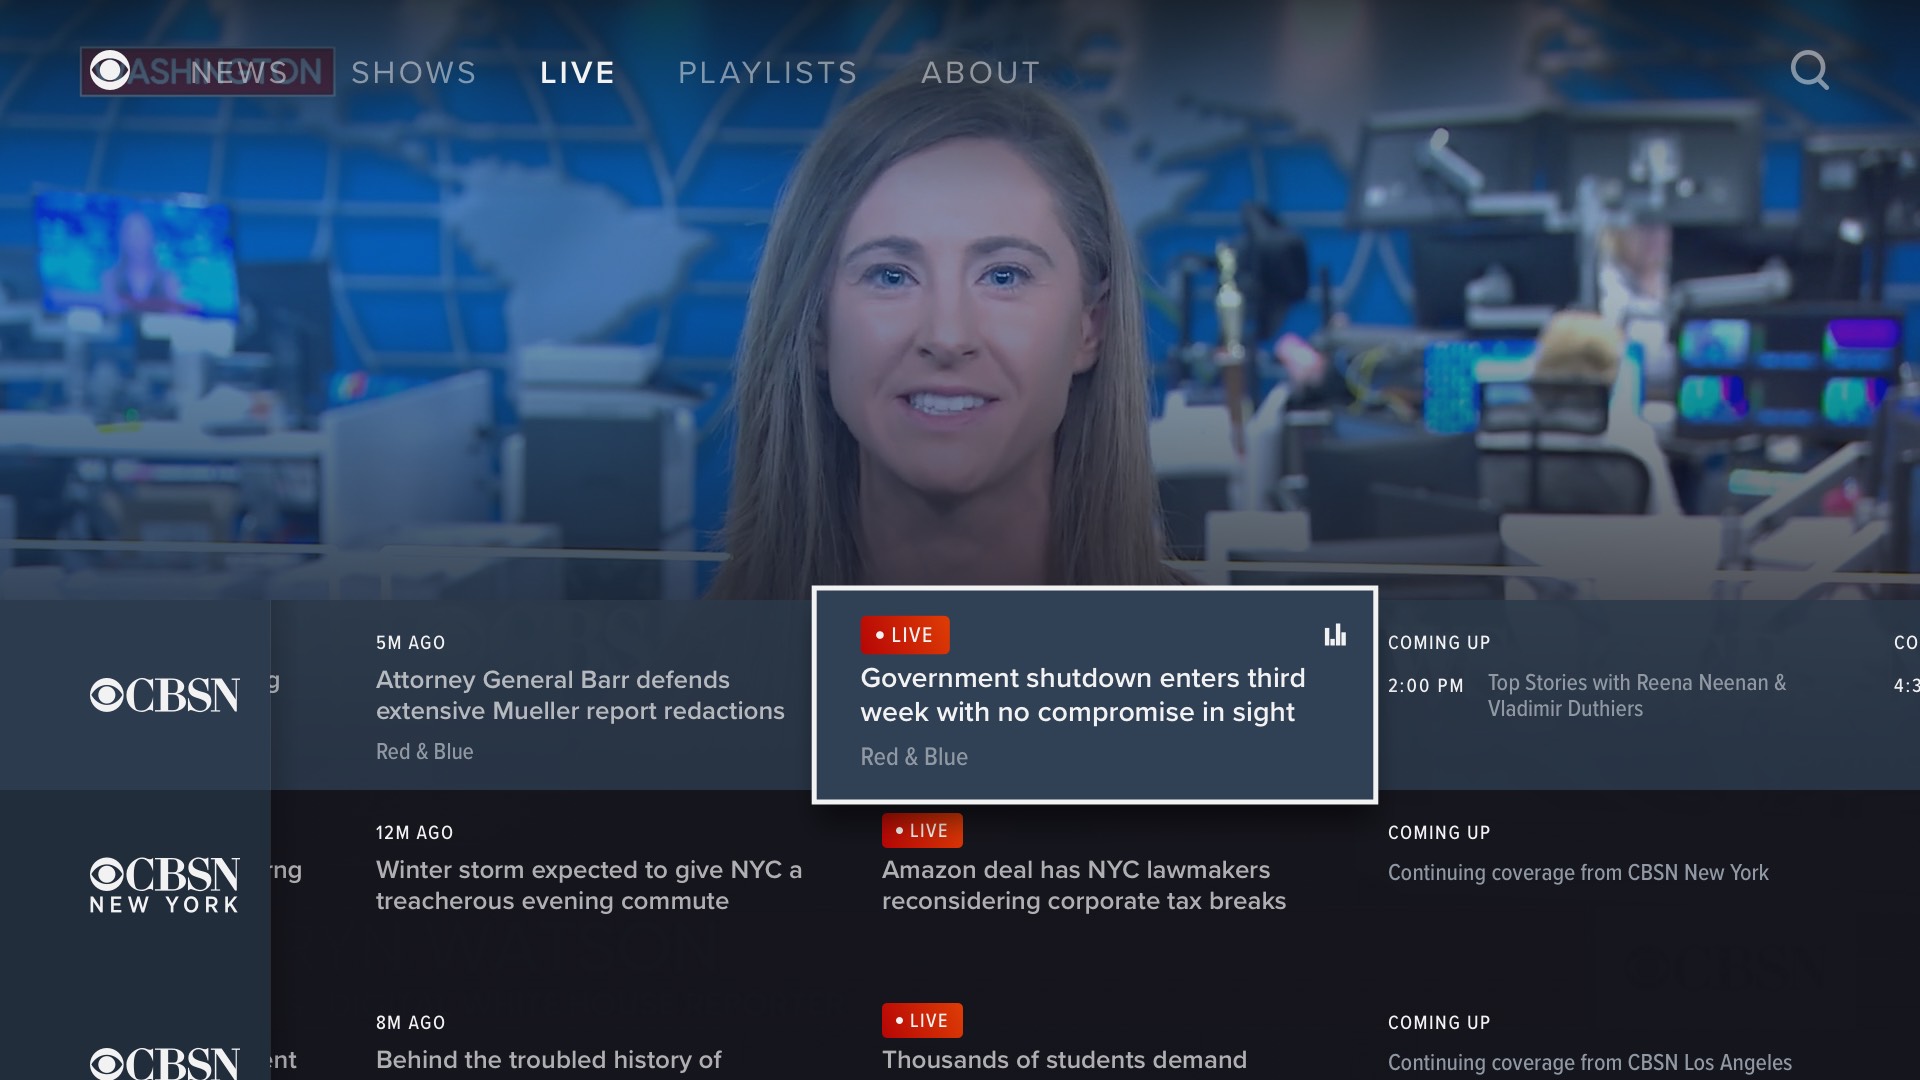Open the Shows tab
Image resolution: width=1920 pixels, height=1080 pixels.
click(x=413, y=73)
